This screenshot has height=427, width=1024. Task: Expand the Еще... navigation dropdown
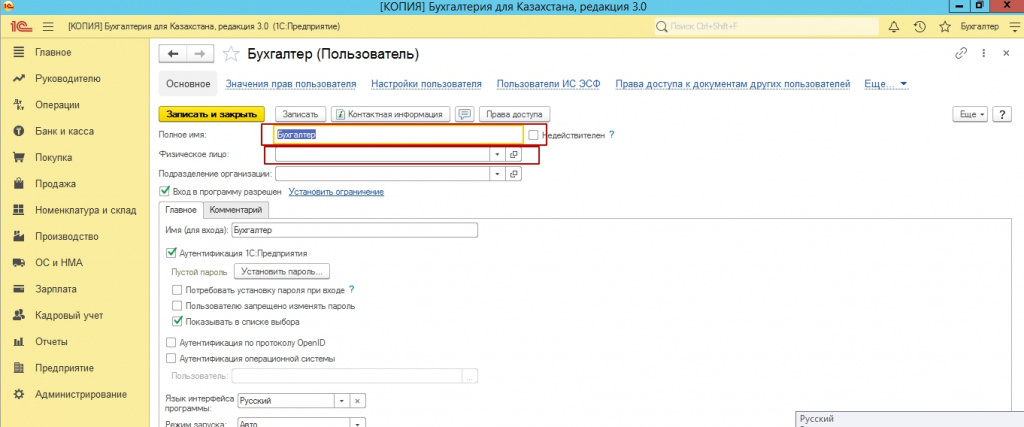(x=886, y=84)
